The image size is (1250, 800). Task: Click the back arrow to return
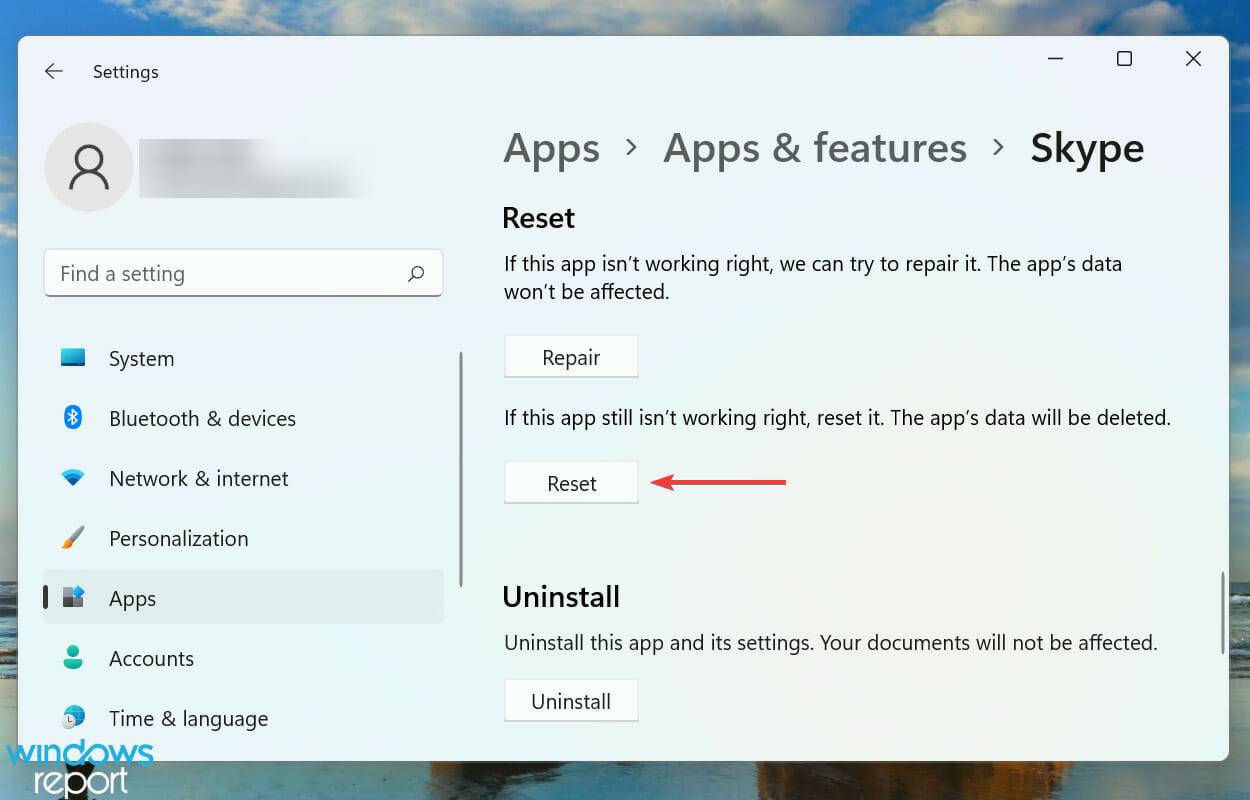click(53, 71)
